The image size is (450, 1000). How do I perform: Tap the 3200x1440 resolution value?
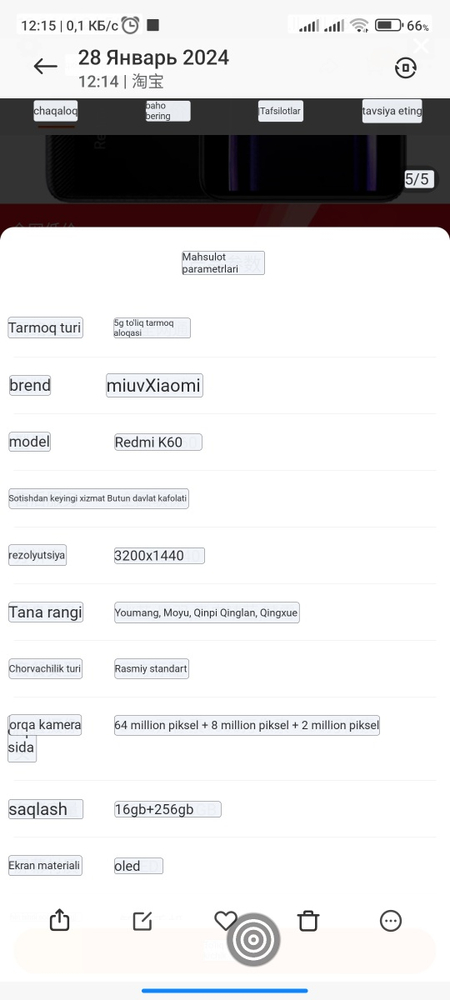pyautogui.click(x=159, y=555)
